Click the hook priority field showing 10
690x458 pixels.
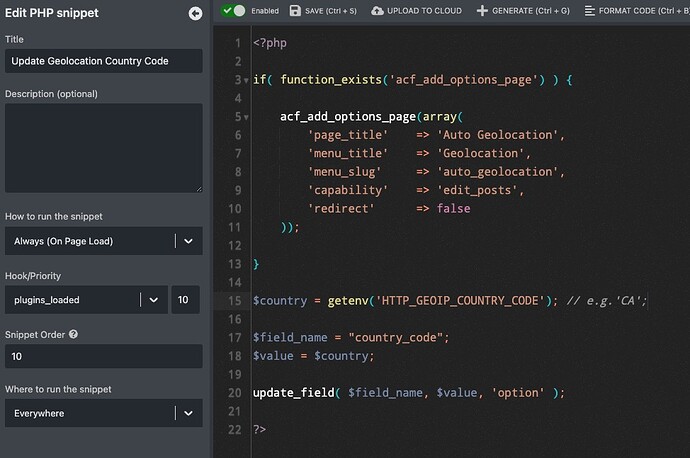(x=185, y=300)
